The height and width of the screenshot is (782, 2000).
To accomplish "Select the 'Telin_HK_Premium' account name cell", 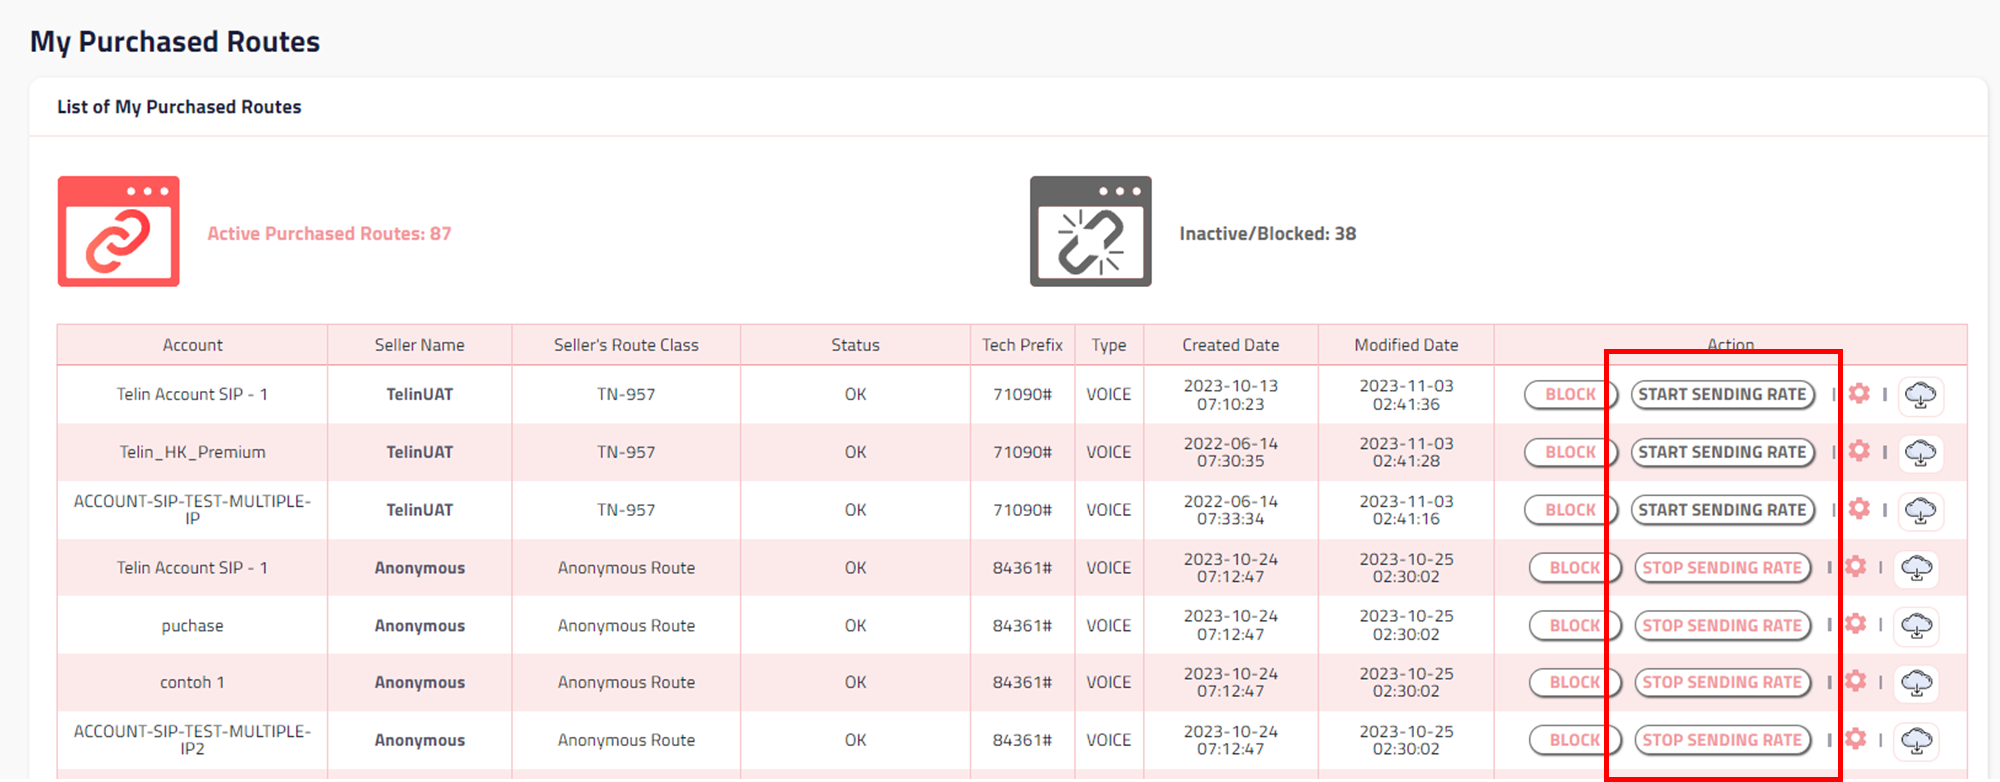I will (193, 452).
